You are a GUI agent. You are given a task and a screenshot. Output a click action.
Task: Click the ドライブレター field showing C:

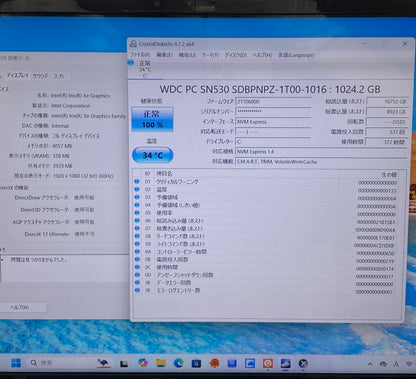[273, 142]
